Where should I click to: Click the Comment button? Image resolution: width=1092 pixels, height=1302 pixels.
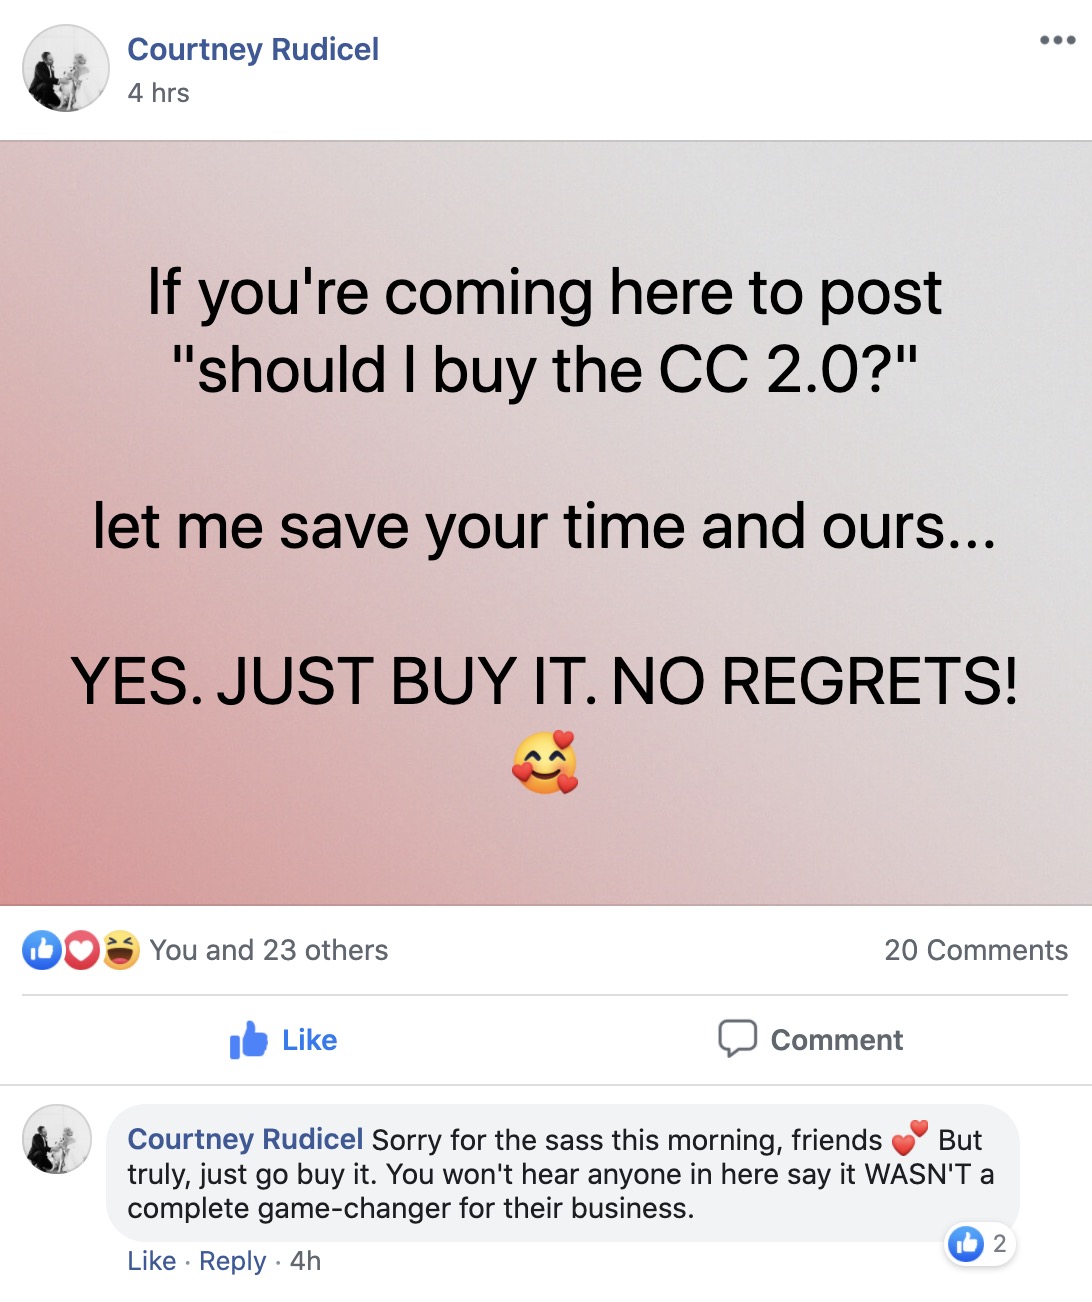click(x=810, y=1040)
